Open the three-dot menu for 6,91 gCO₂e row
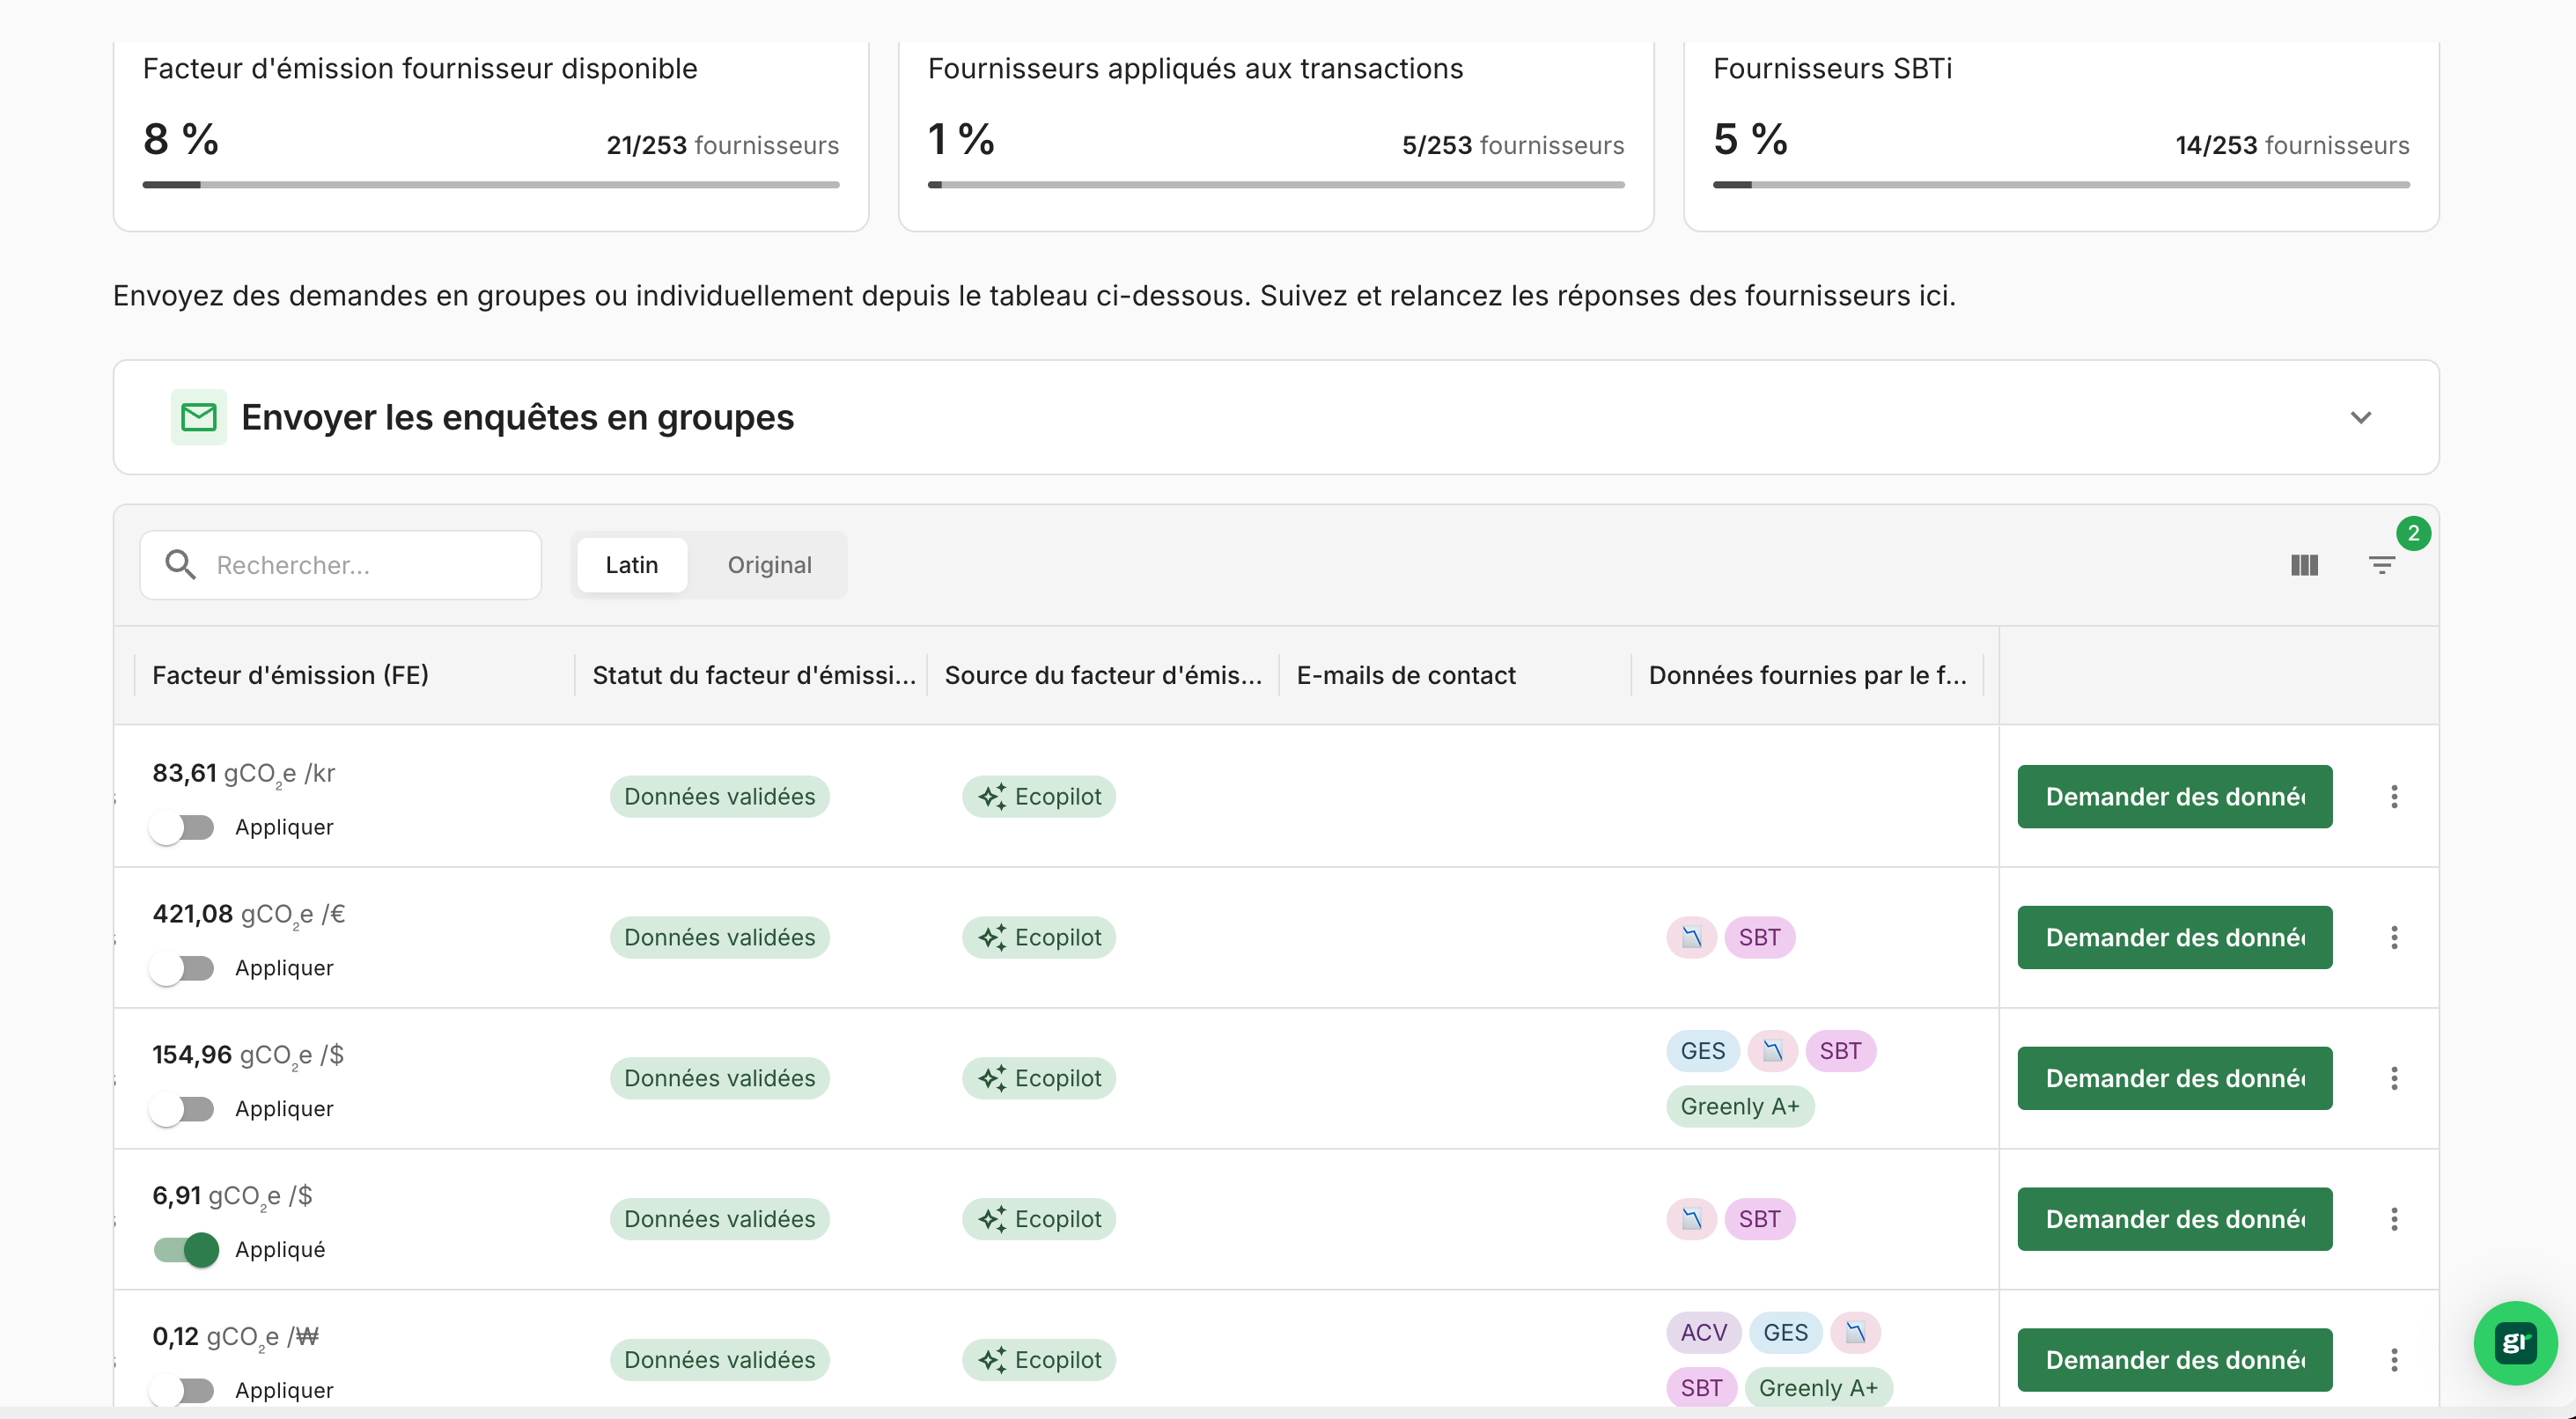2576x1419 pixels. pyautogui.click(x=2394, y=1220)
